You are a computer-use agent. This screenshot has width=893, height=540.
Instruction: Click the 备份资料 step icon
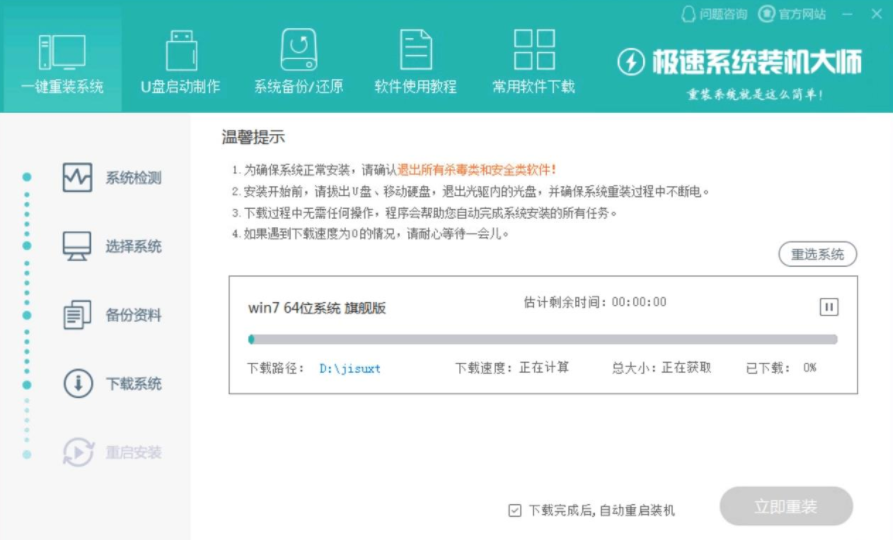click(x=77, y=315)
